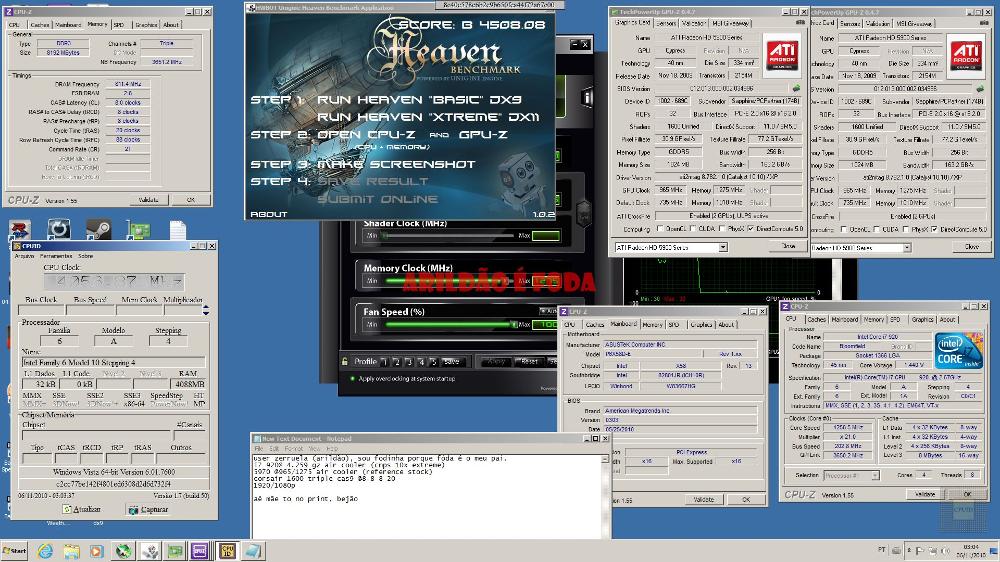
Task: Open the green circuit board desktop shortcut
Action: point(138,230)
